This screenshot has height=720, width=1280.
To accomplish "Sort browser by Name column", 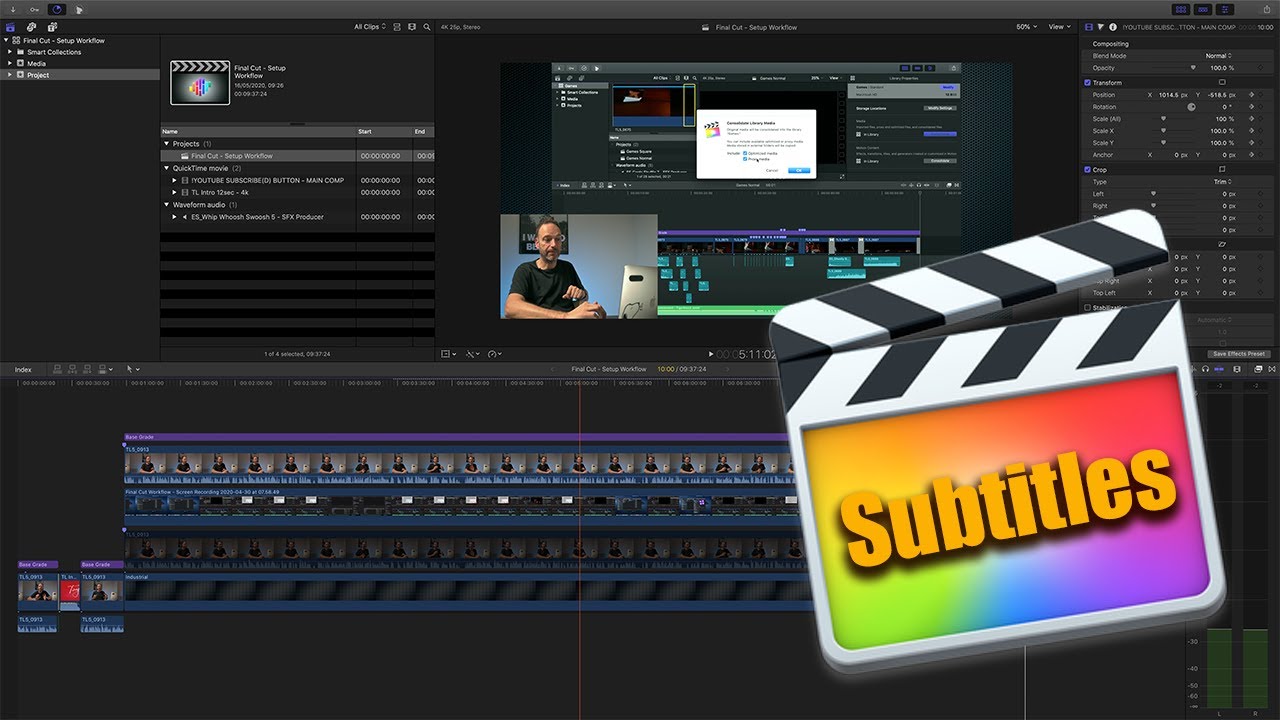I will (258, 131).
